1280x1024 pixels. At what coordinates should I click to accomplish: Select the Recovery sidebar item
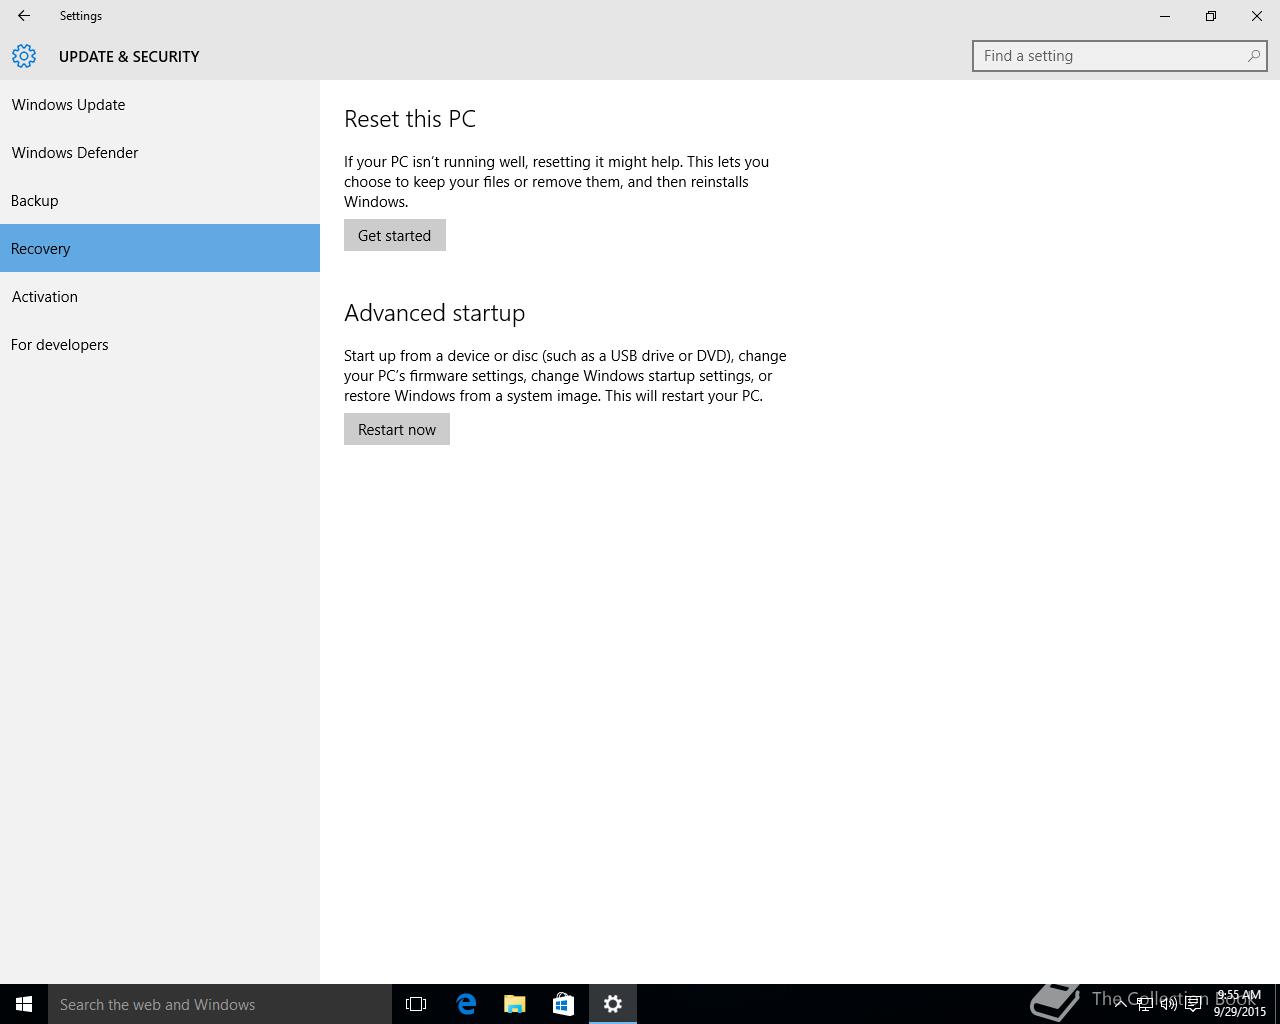(160, 248)
